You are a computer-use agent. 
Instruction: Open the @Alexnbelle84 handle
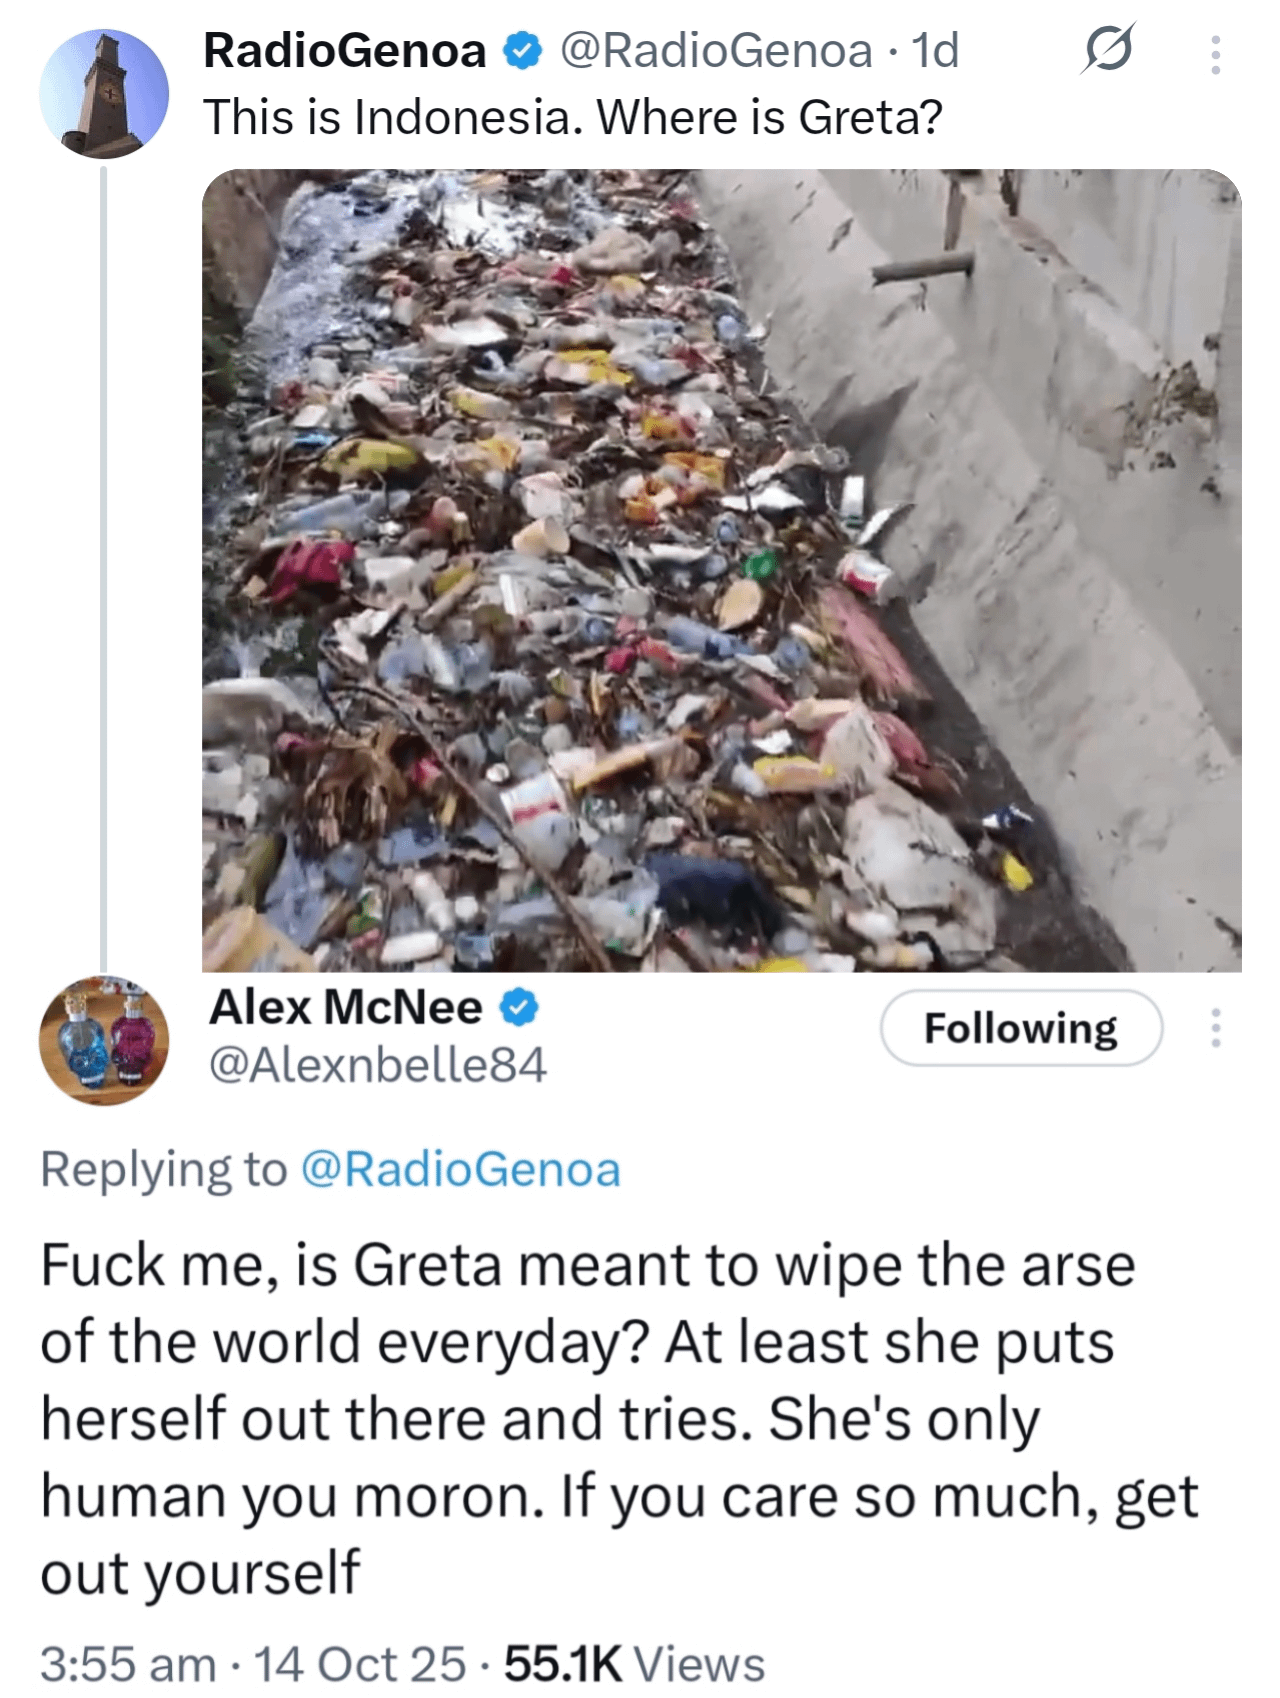(377, 1065)
